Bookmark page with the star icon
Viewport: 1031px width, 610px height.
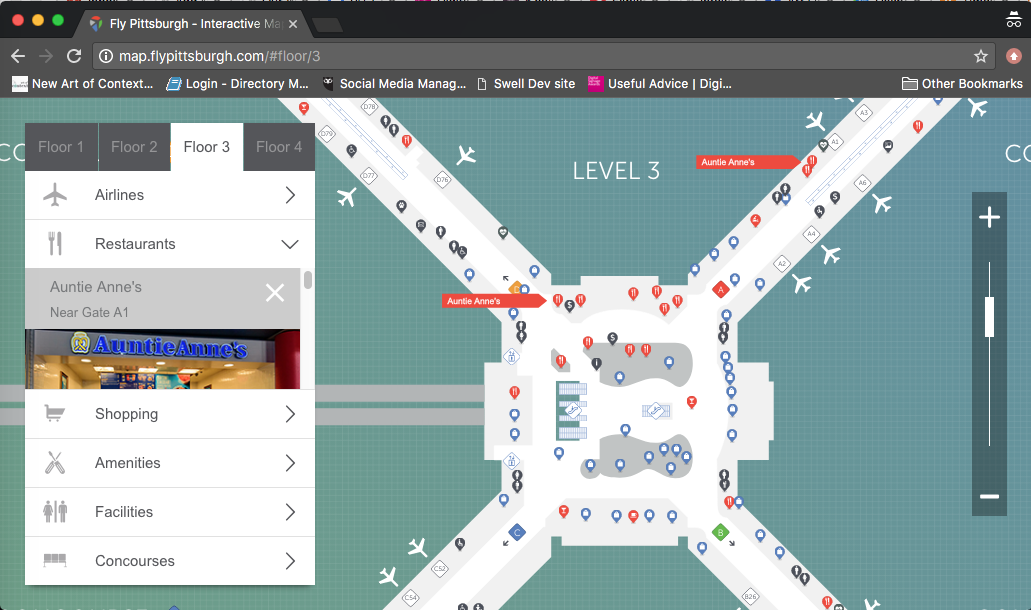coord(981,56)
